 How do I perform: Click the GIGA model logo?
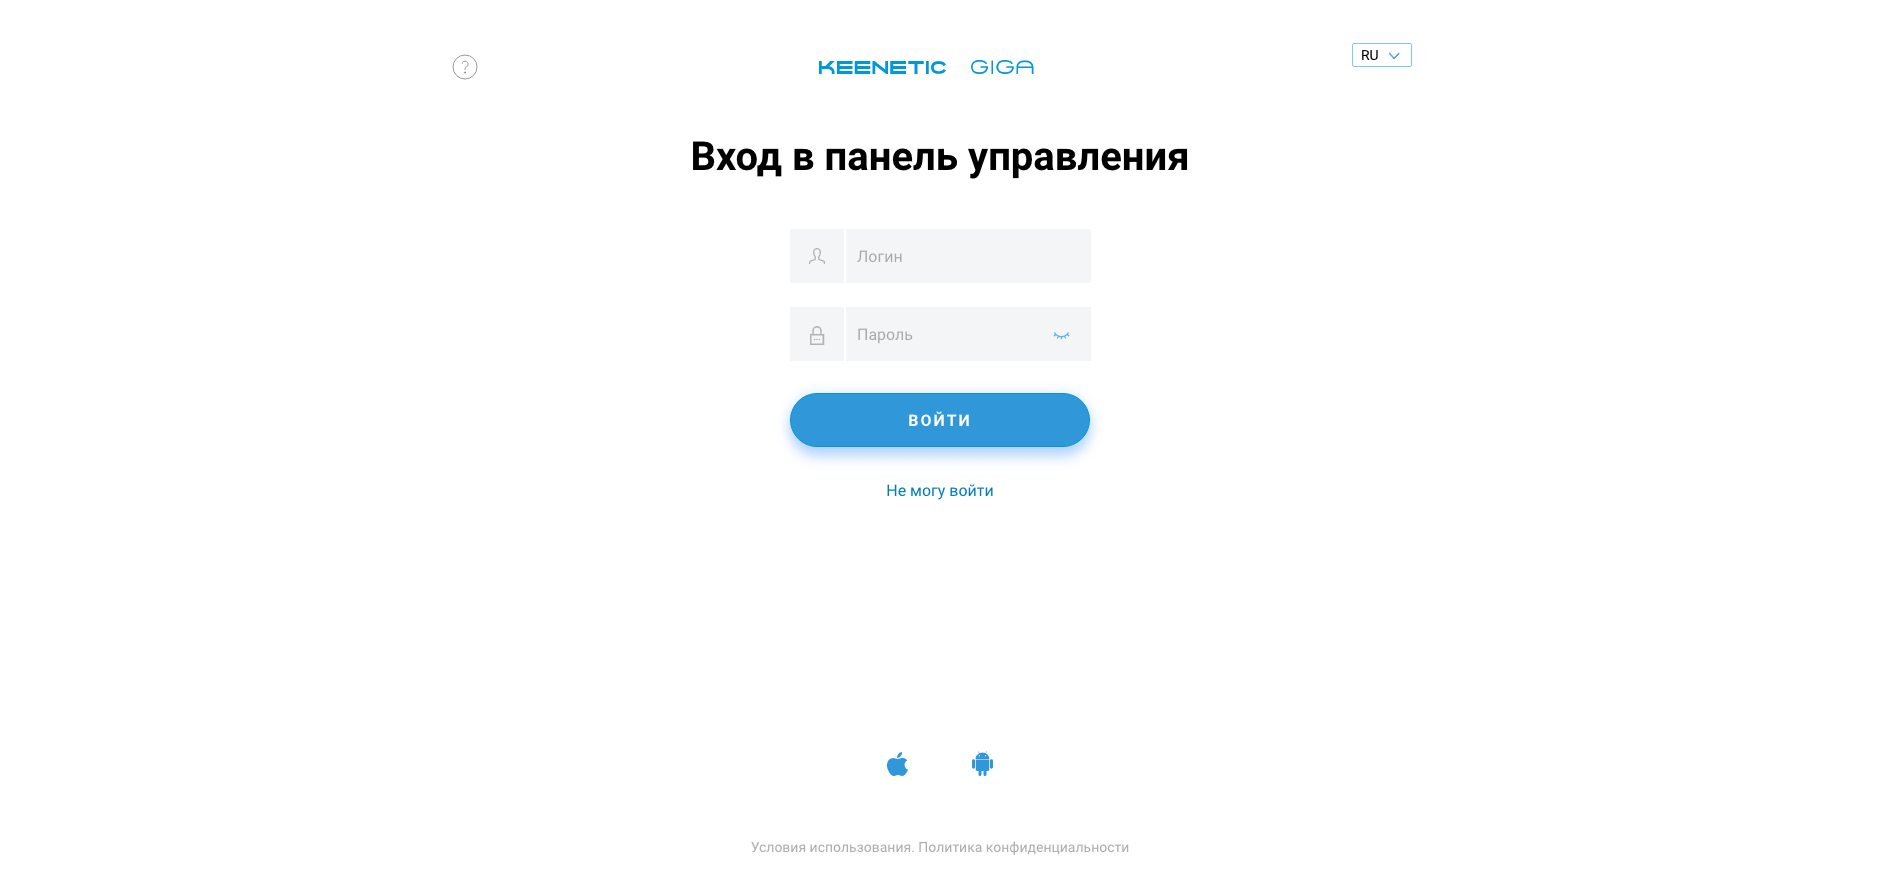pos(1002,67)
